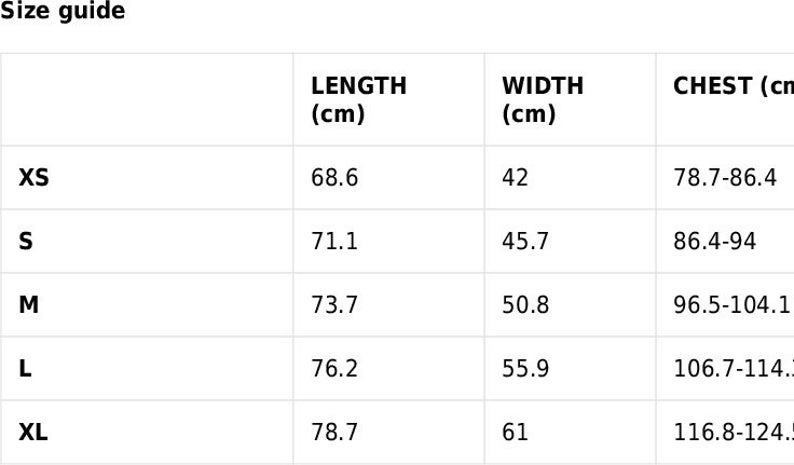Click the S size row label

pos(26,241)
